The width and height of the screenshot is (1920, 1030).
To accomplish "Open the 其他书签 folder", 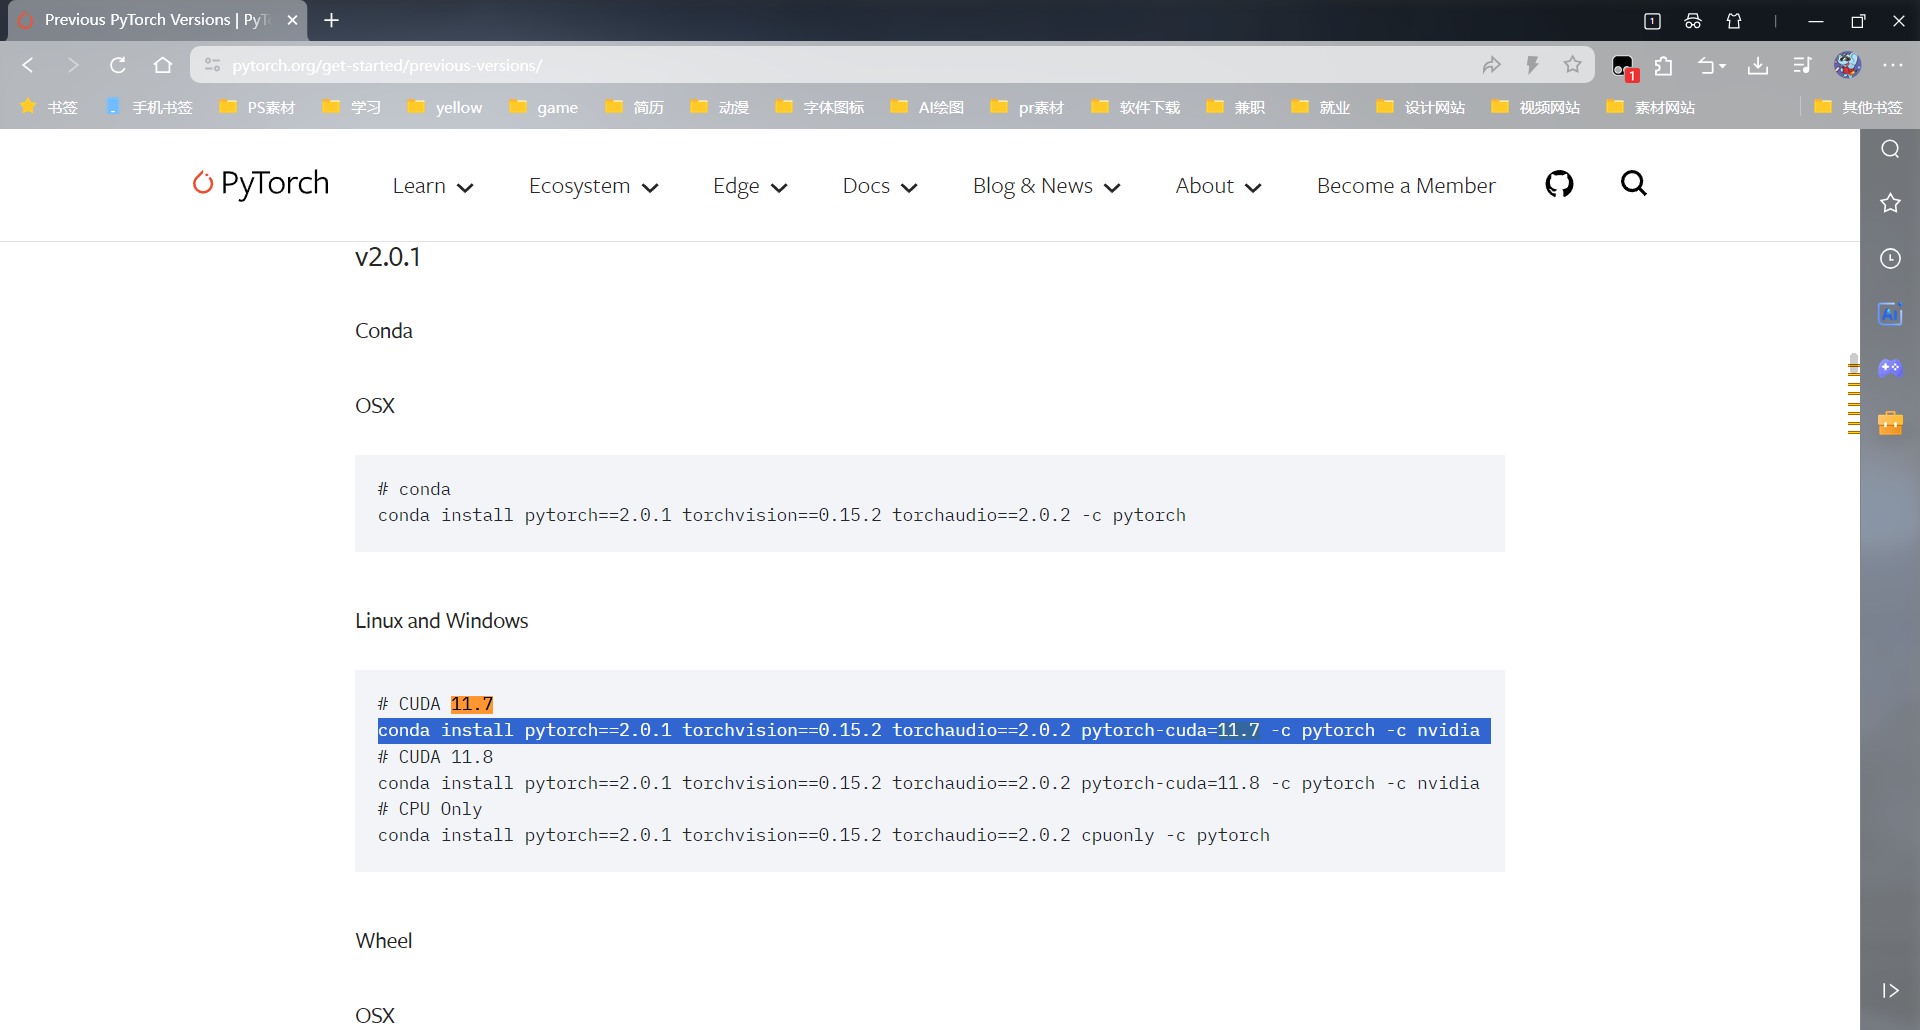I will point(1859,107).
